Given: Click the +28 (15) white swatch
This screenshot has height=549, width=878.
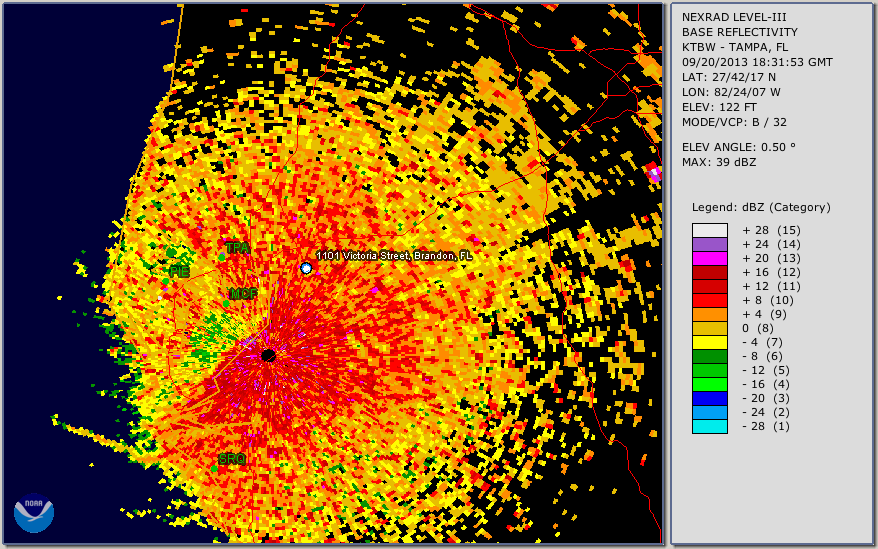Looking at the screenshot, I should pos(709,230).
